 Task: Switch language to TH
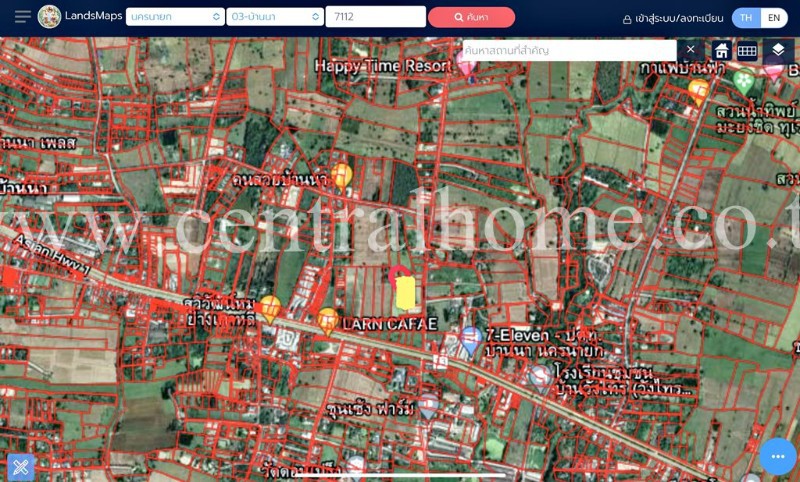(746, 17)
